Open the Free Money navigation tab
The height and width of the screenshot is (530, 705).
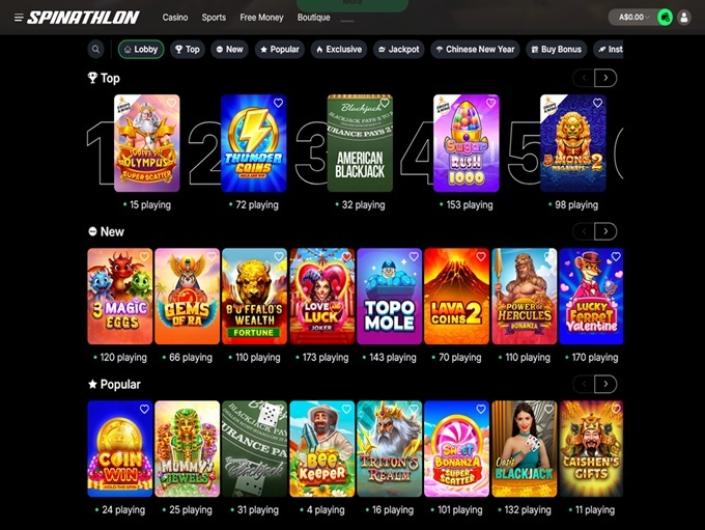coord(261,18)
